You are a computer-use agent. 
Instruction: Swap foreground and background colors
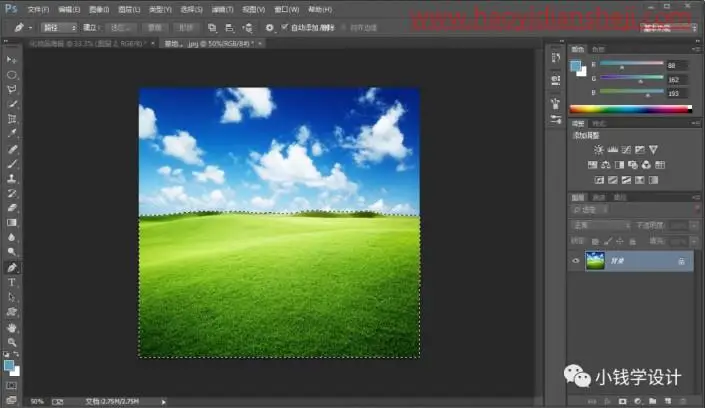coord(16,354)
